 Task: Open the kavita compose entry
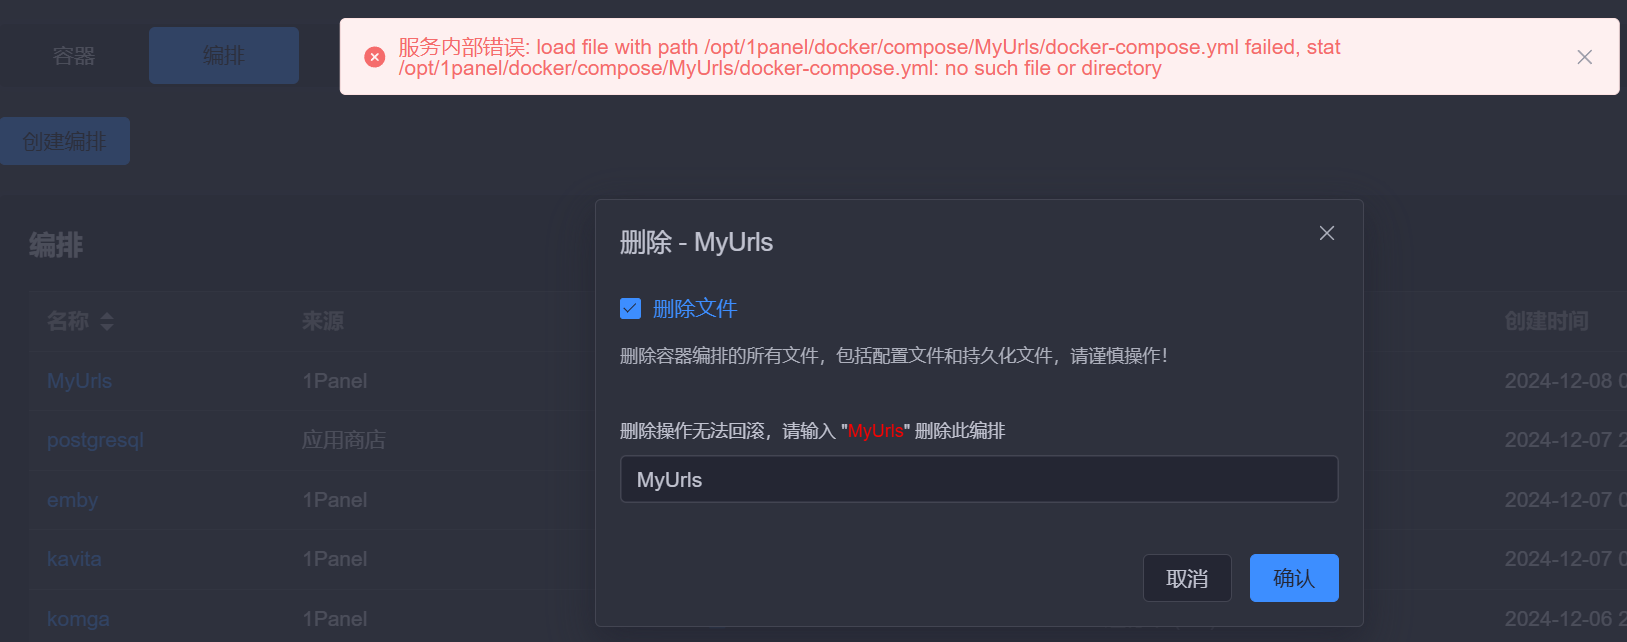[74, 559]
